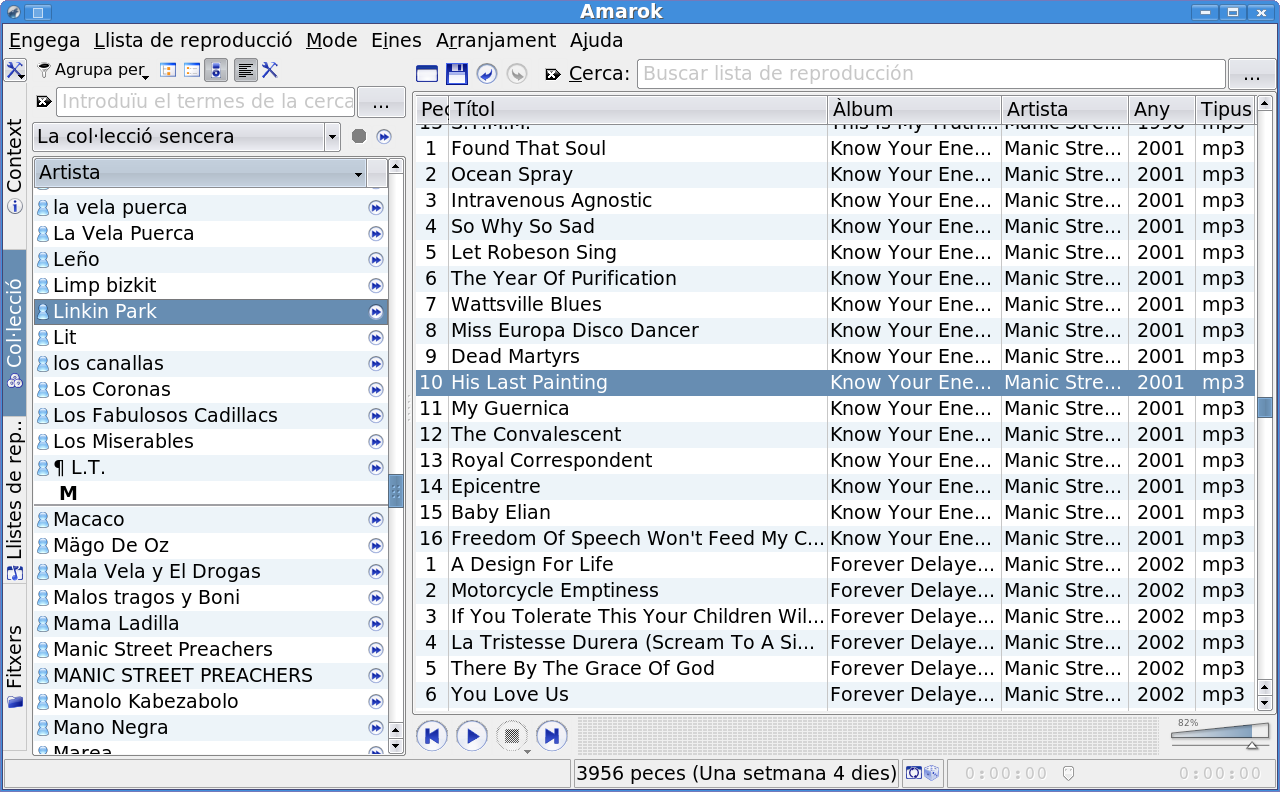Click the playlist vertical scrollbar handle

1265,407
